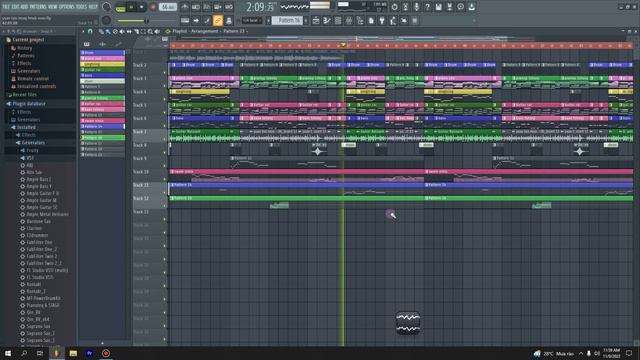Open the snap selector dropdown

tap(251, 20)
